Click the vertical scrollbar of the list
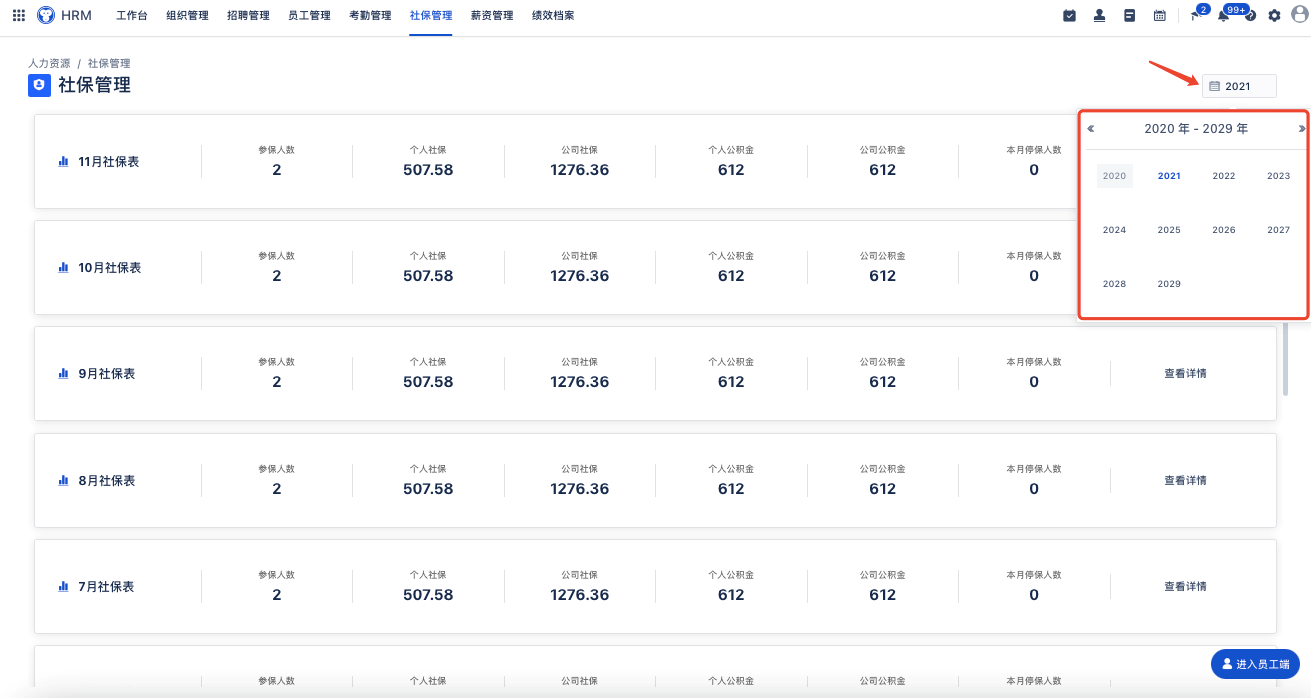The image size is (1311, 698). point(1286,360)
